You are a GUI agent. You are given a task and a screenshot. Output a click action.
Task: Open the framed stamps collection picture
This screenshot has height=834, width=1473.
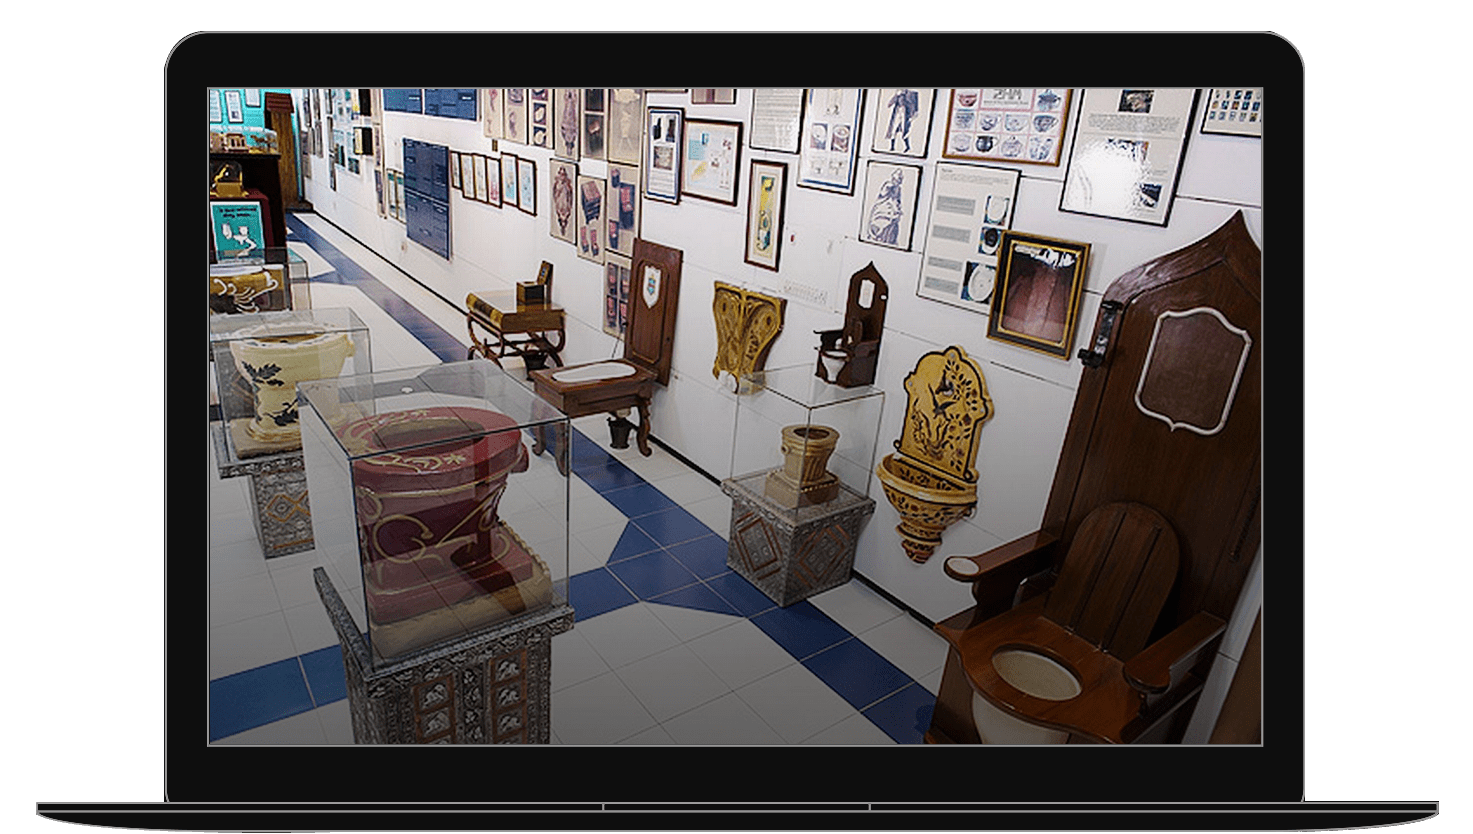[x=1231, y=111]
